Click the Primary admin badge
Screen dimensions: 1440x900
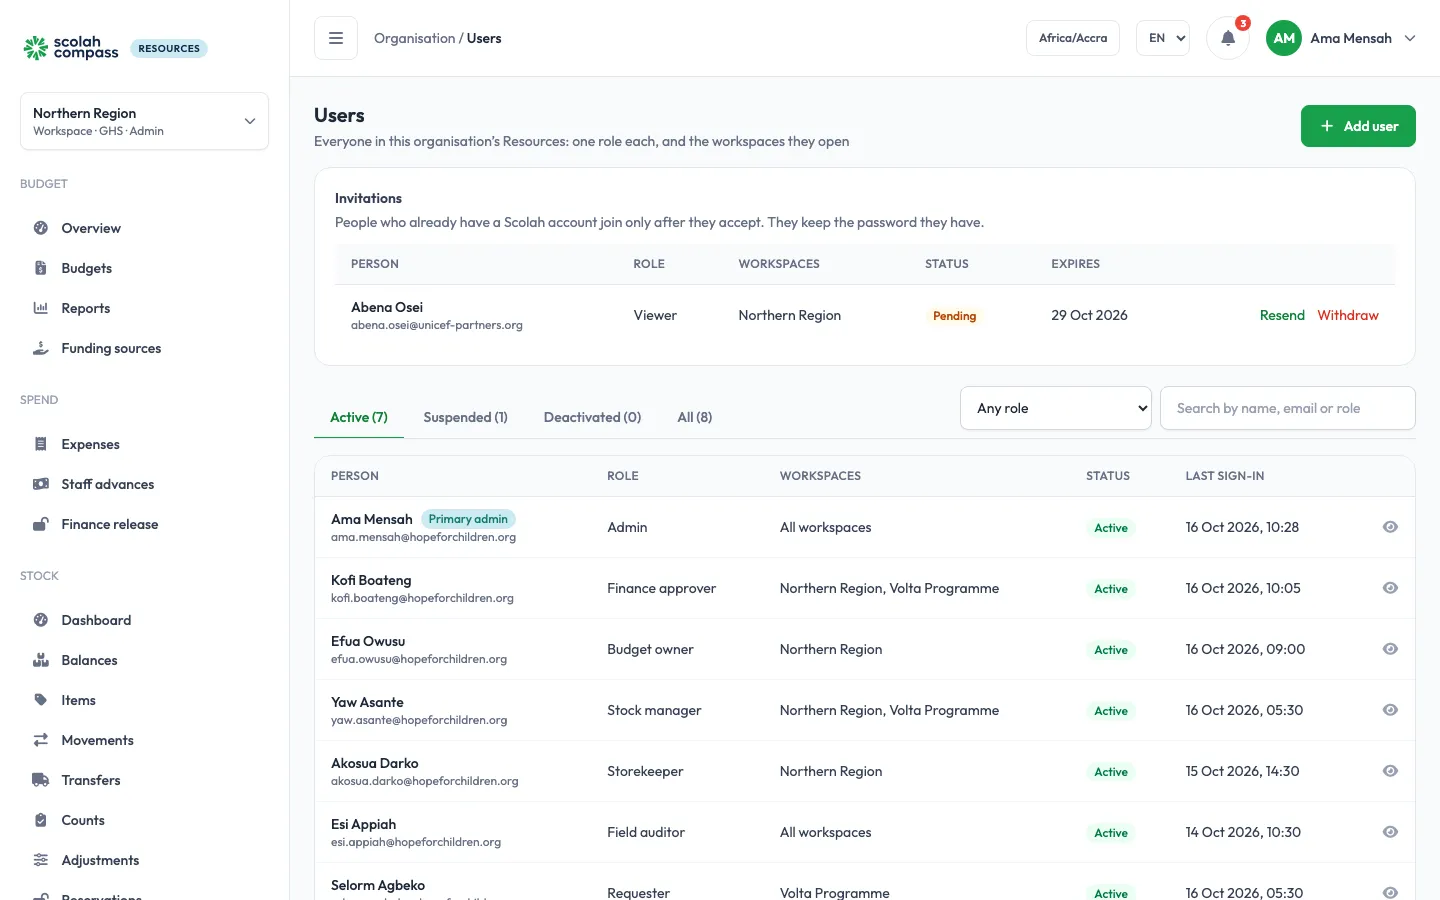pyautogui.click(x=468, y=519)
